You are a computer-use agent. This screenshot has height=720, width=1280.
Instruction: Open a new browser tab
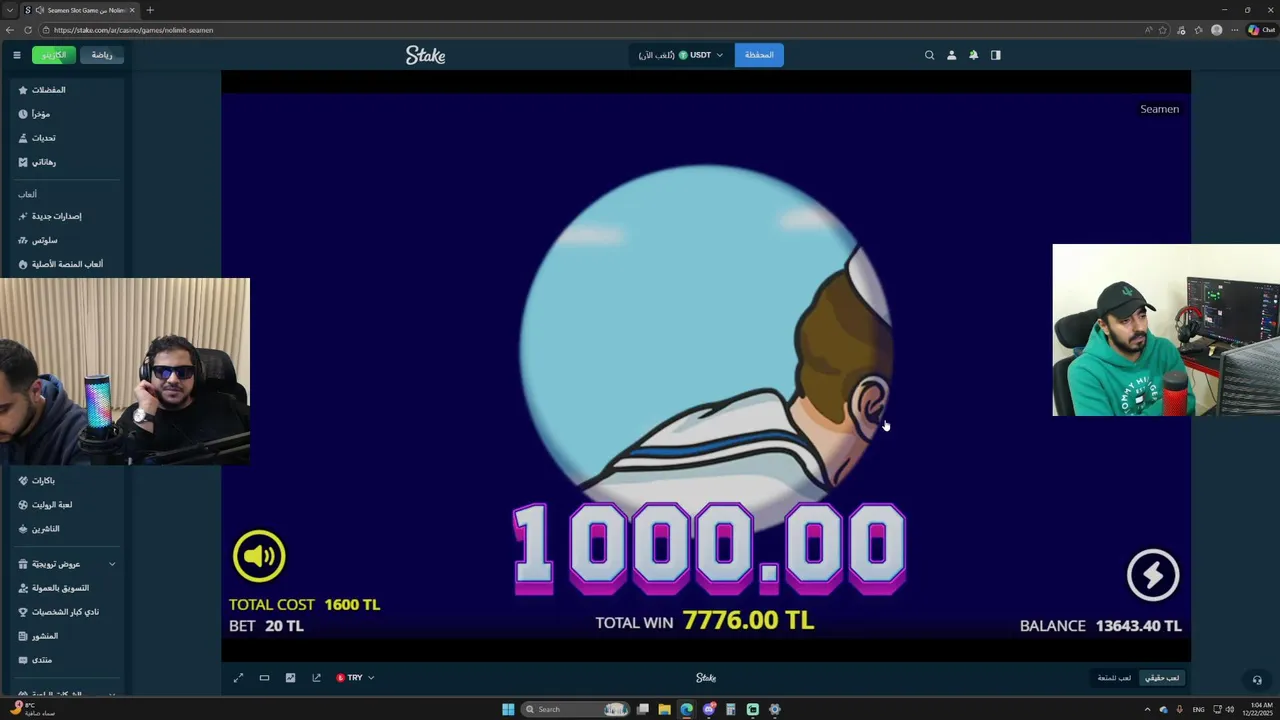coord(150,10)
